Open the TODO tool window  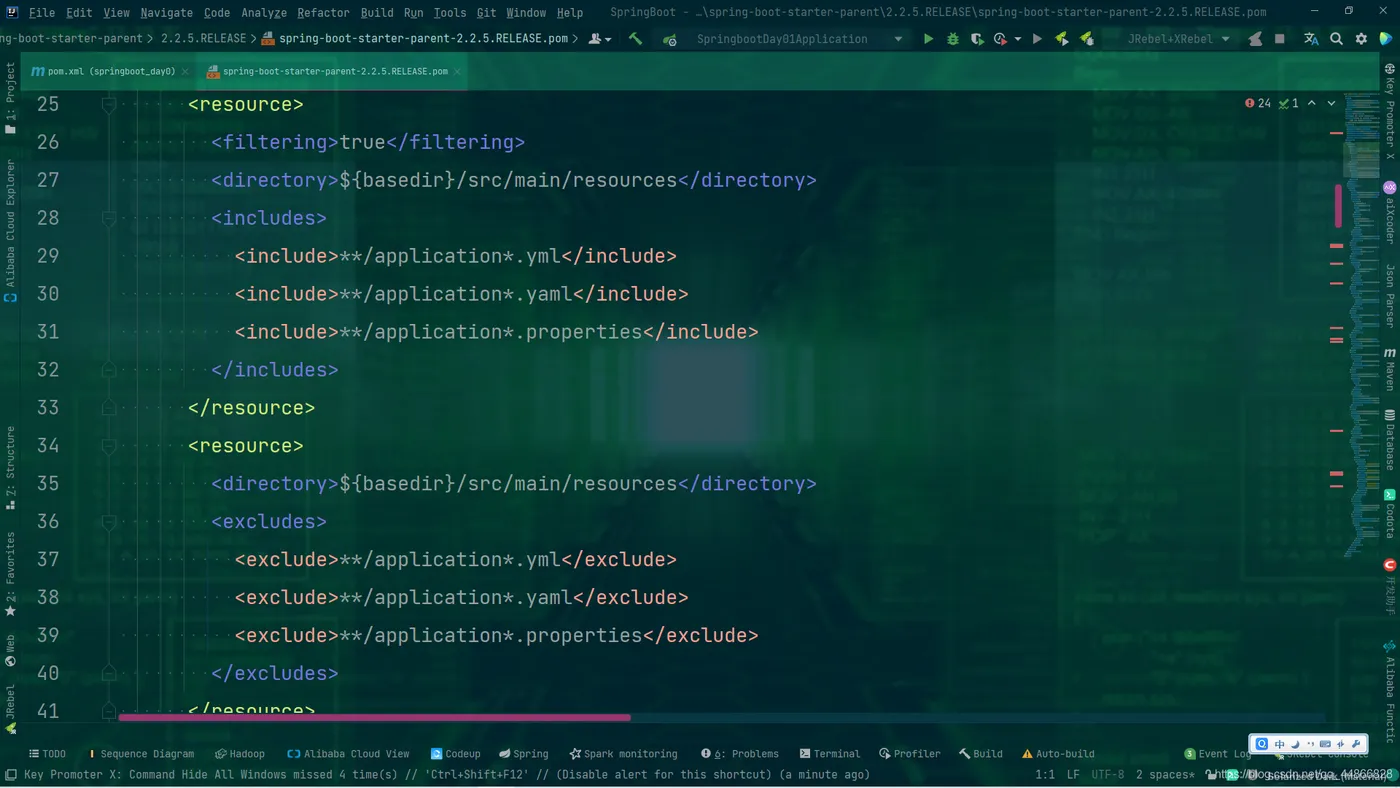47,754
